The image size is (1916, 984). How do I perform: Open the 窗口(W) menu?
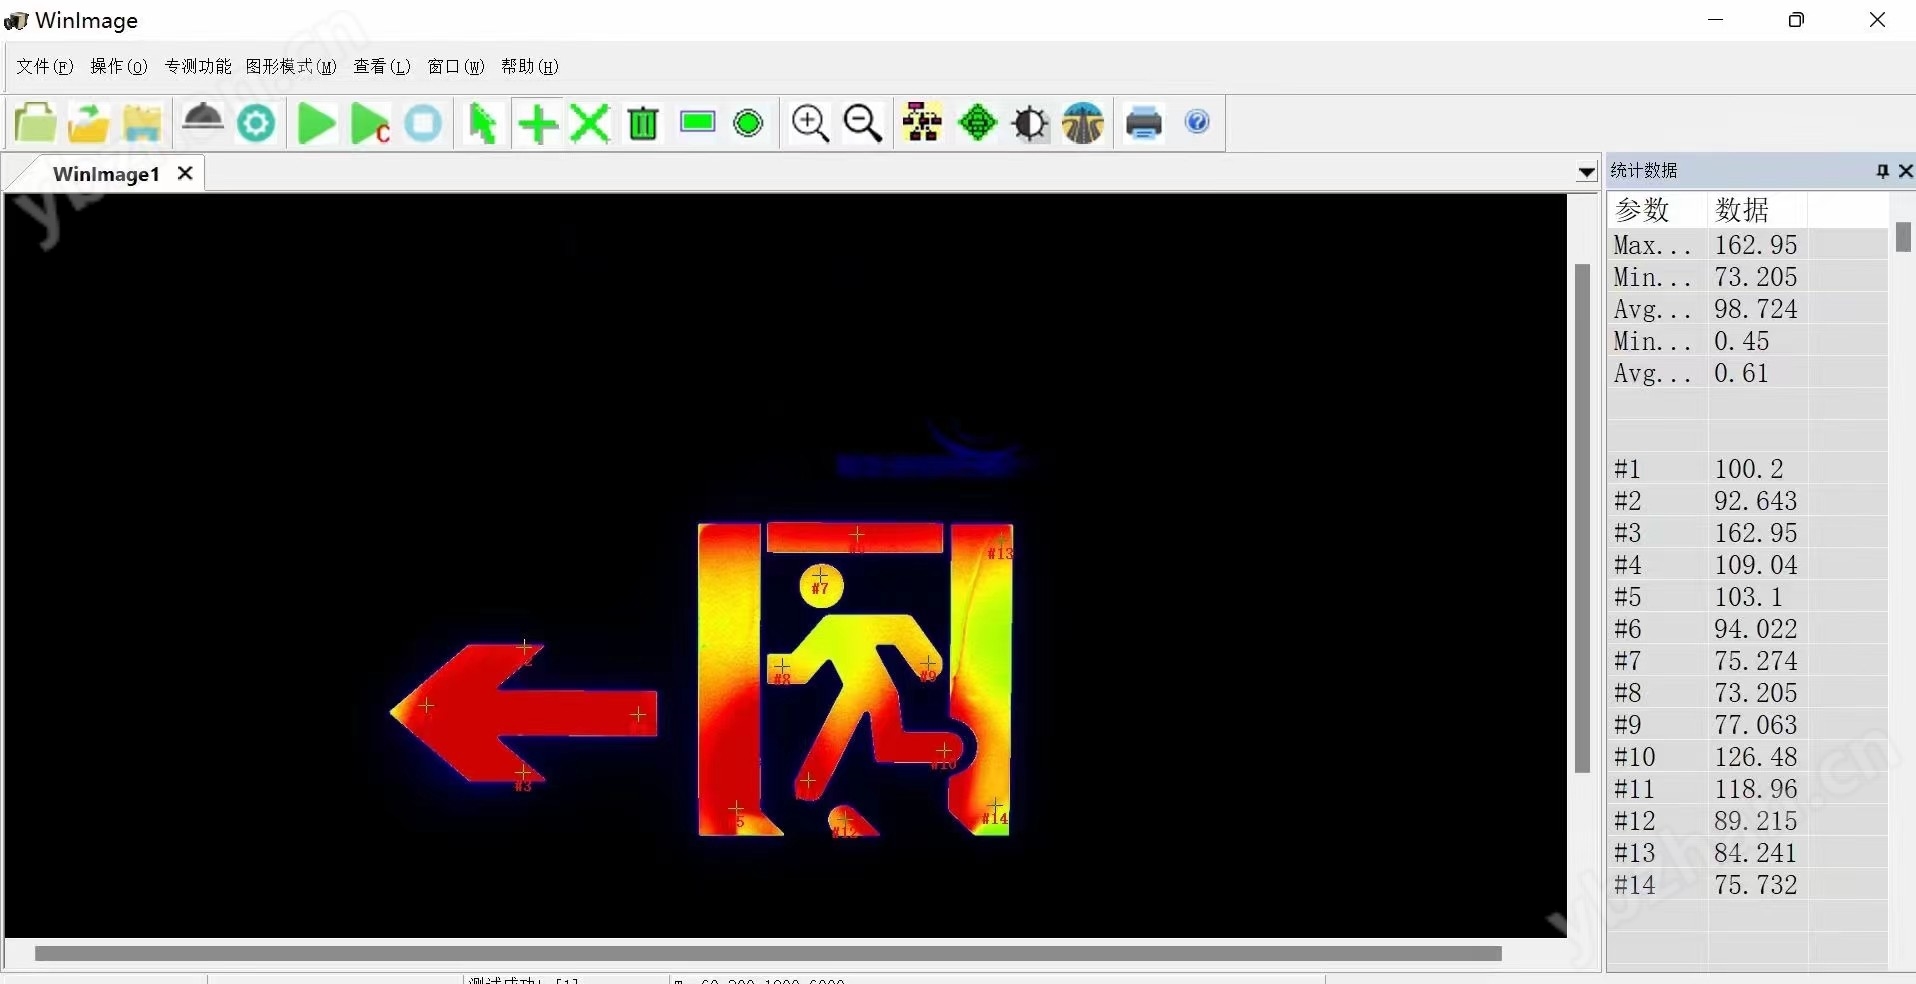coord(456,66)
